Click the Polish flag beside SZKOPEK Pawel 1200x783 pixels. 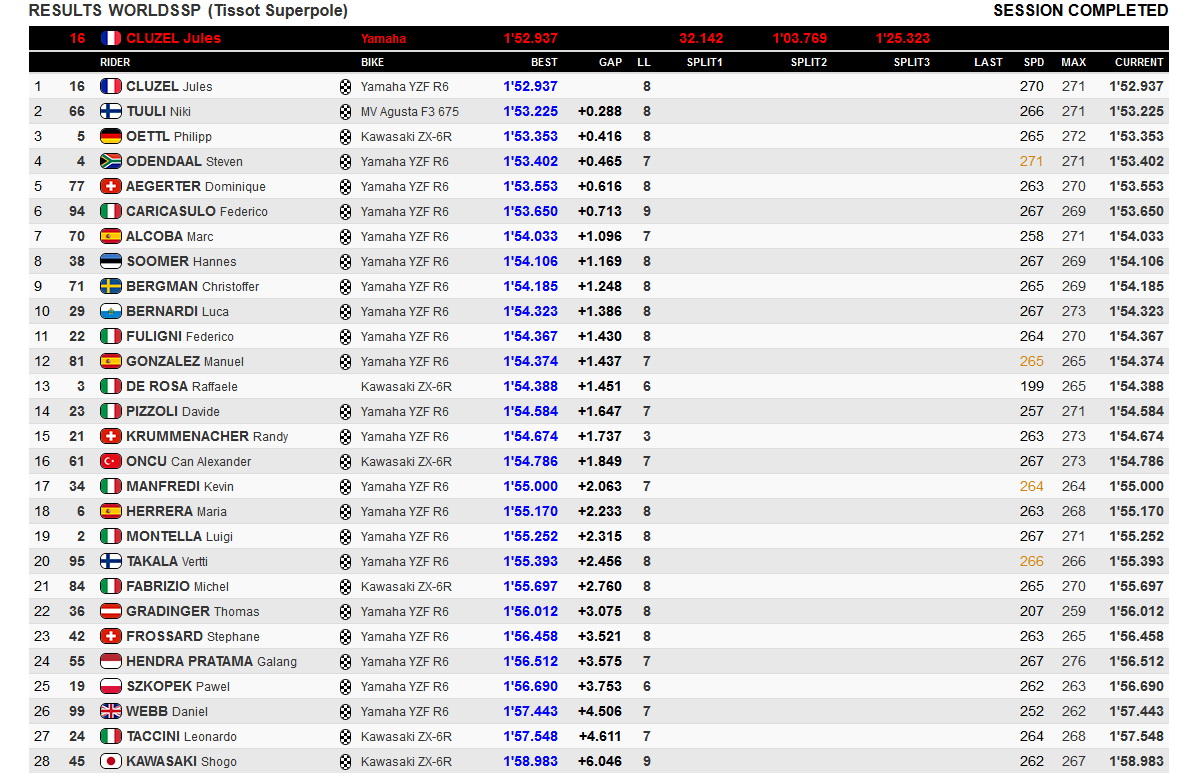click(111, 686)
